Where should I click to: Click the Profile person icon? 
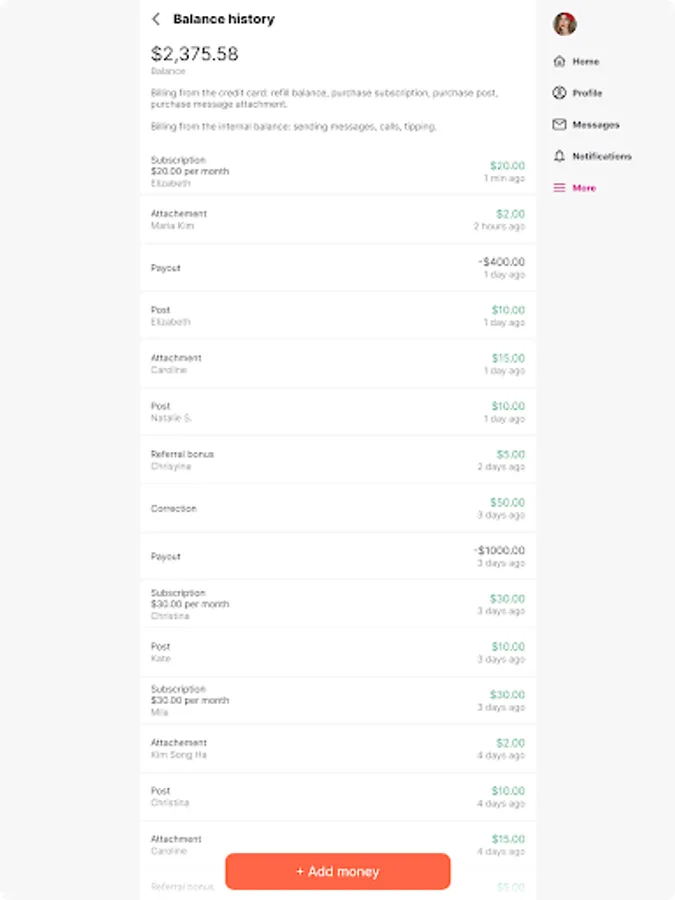tap(560, 93)
